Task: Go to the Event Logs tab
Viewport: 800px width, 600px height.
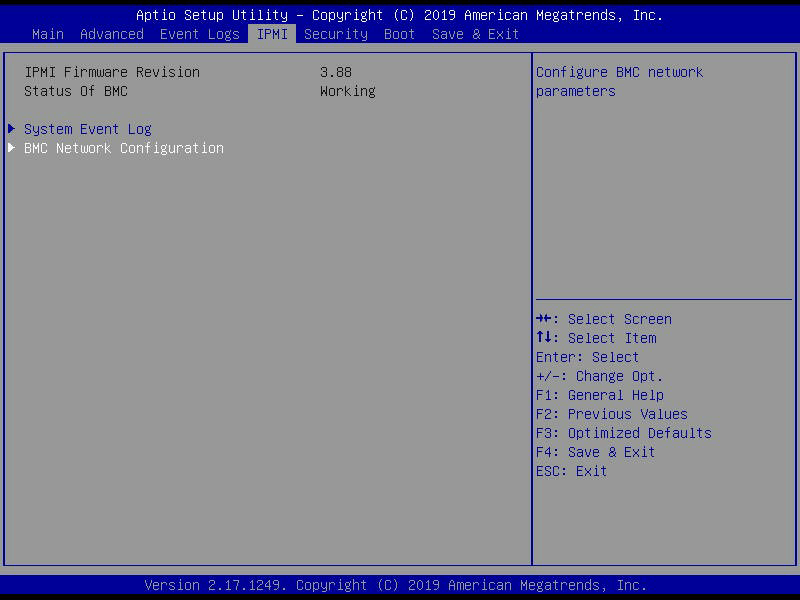Action: [199, 34]
